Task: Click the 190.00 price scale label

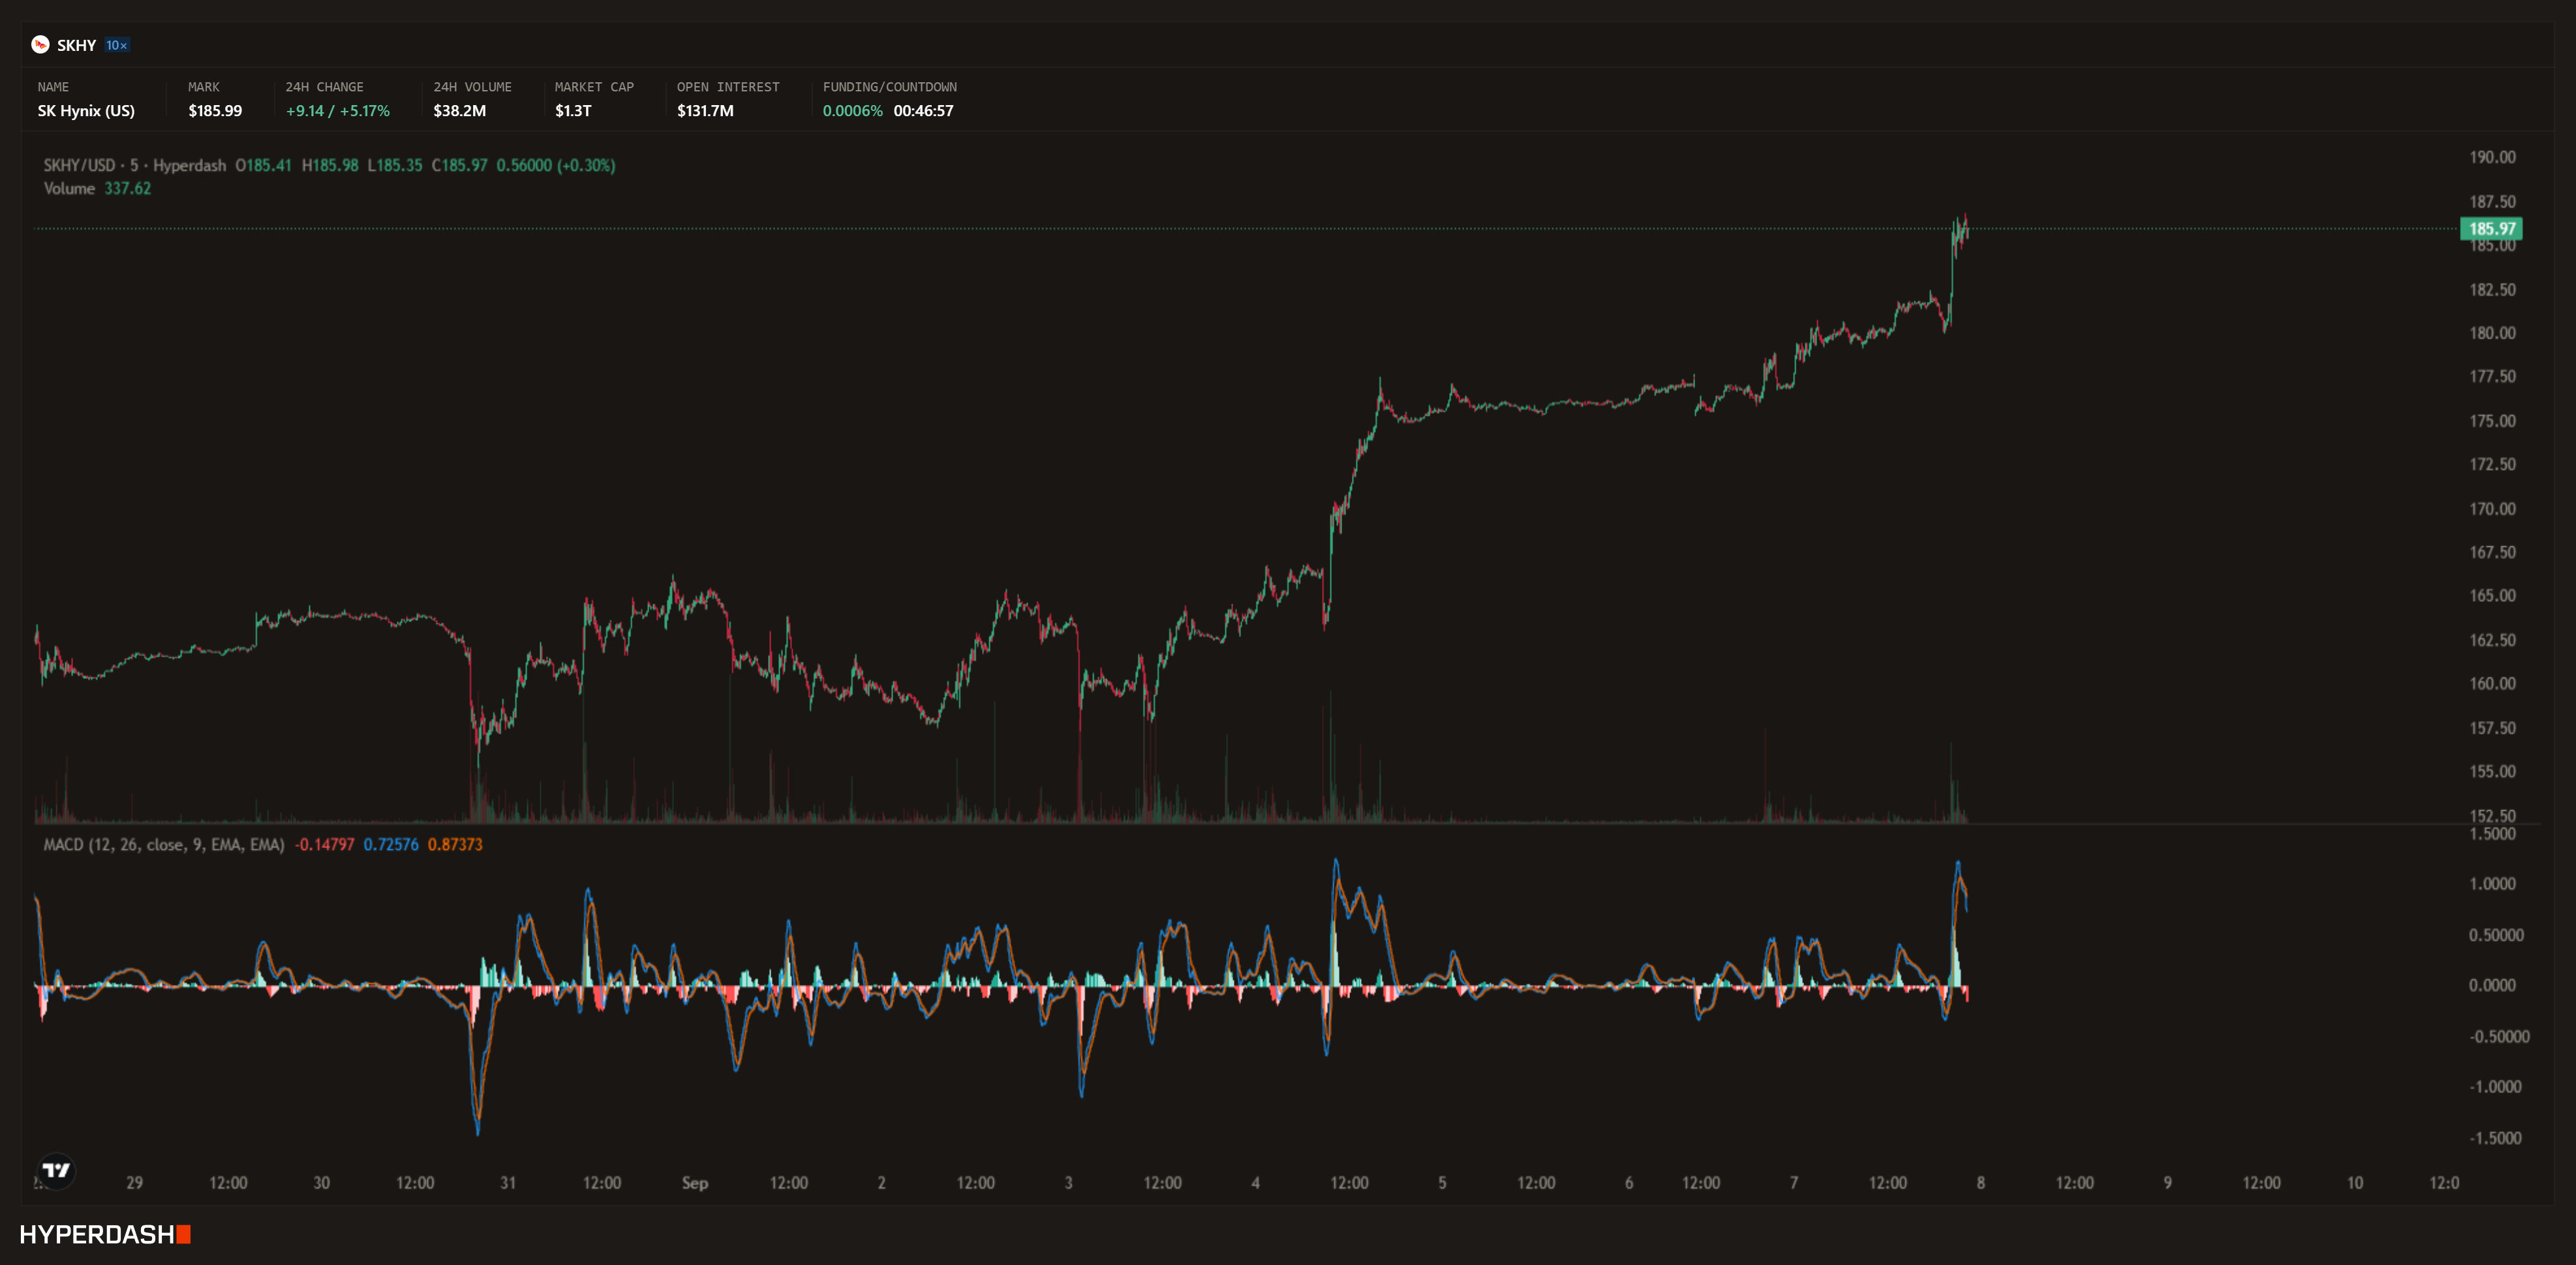Action: point(2492,157)
